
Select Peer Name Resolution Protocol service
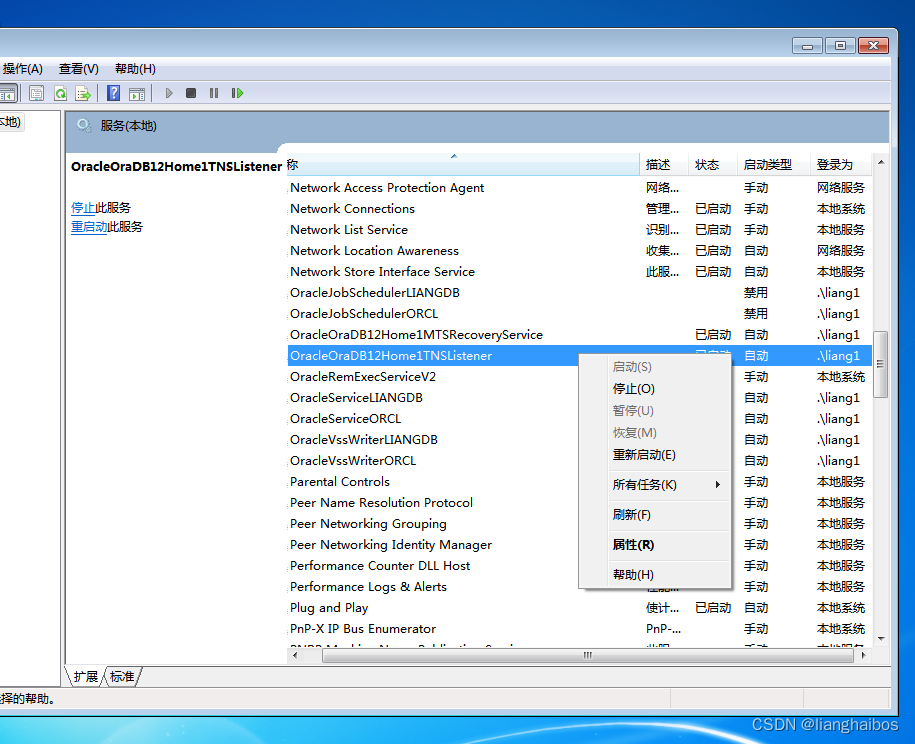[381, 503]
